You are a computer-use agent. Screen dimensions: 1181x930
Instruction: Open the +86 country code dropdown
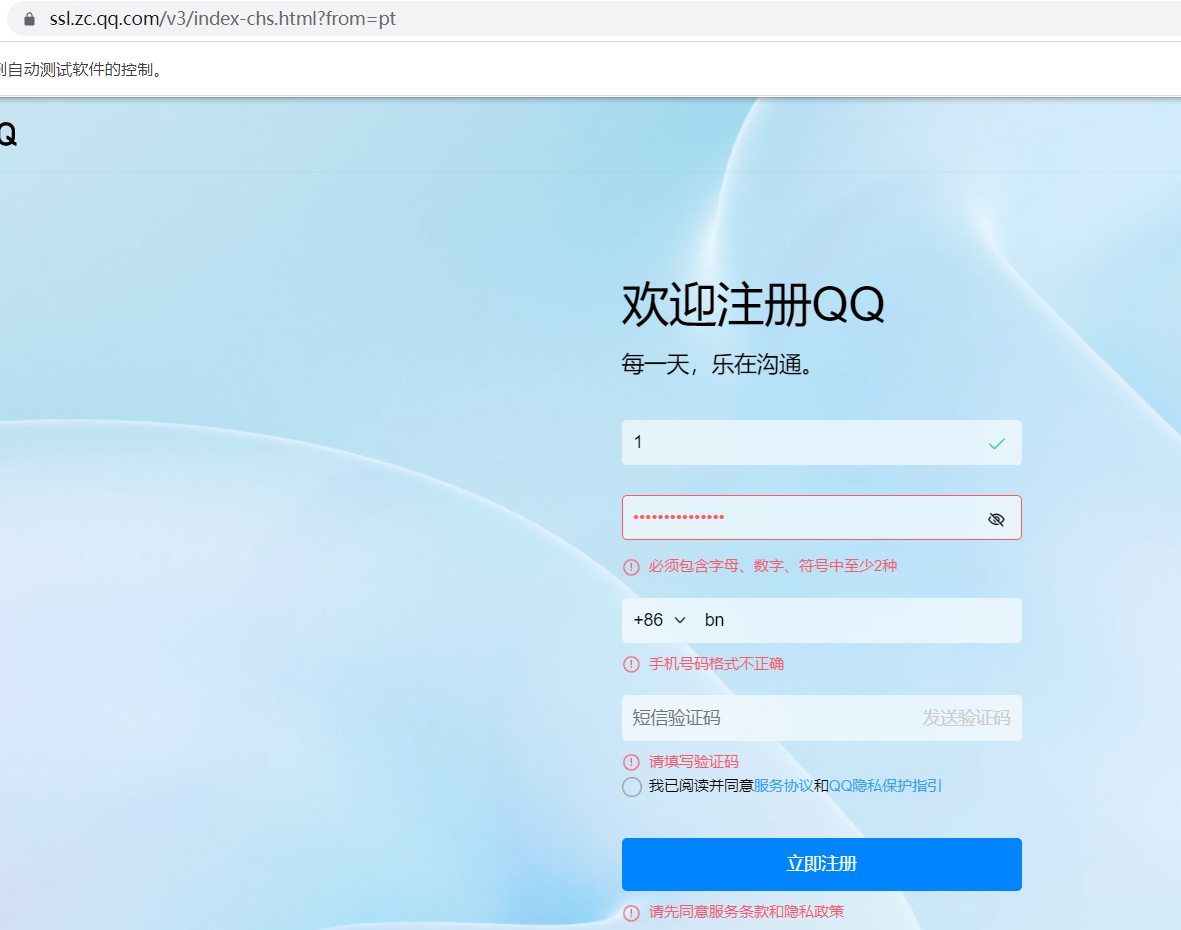click(659, 620)
